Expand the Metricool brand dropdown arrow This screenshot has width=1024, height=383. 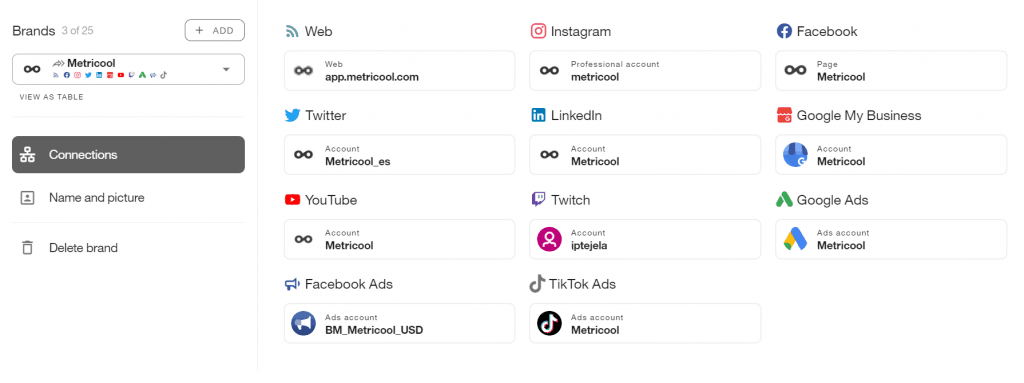point(226,69)
